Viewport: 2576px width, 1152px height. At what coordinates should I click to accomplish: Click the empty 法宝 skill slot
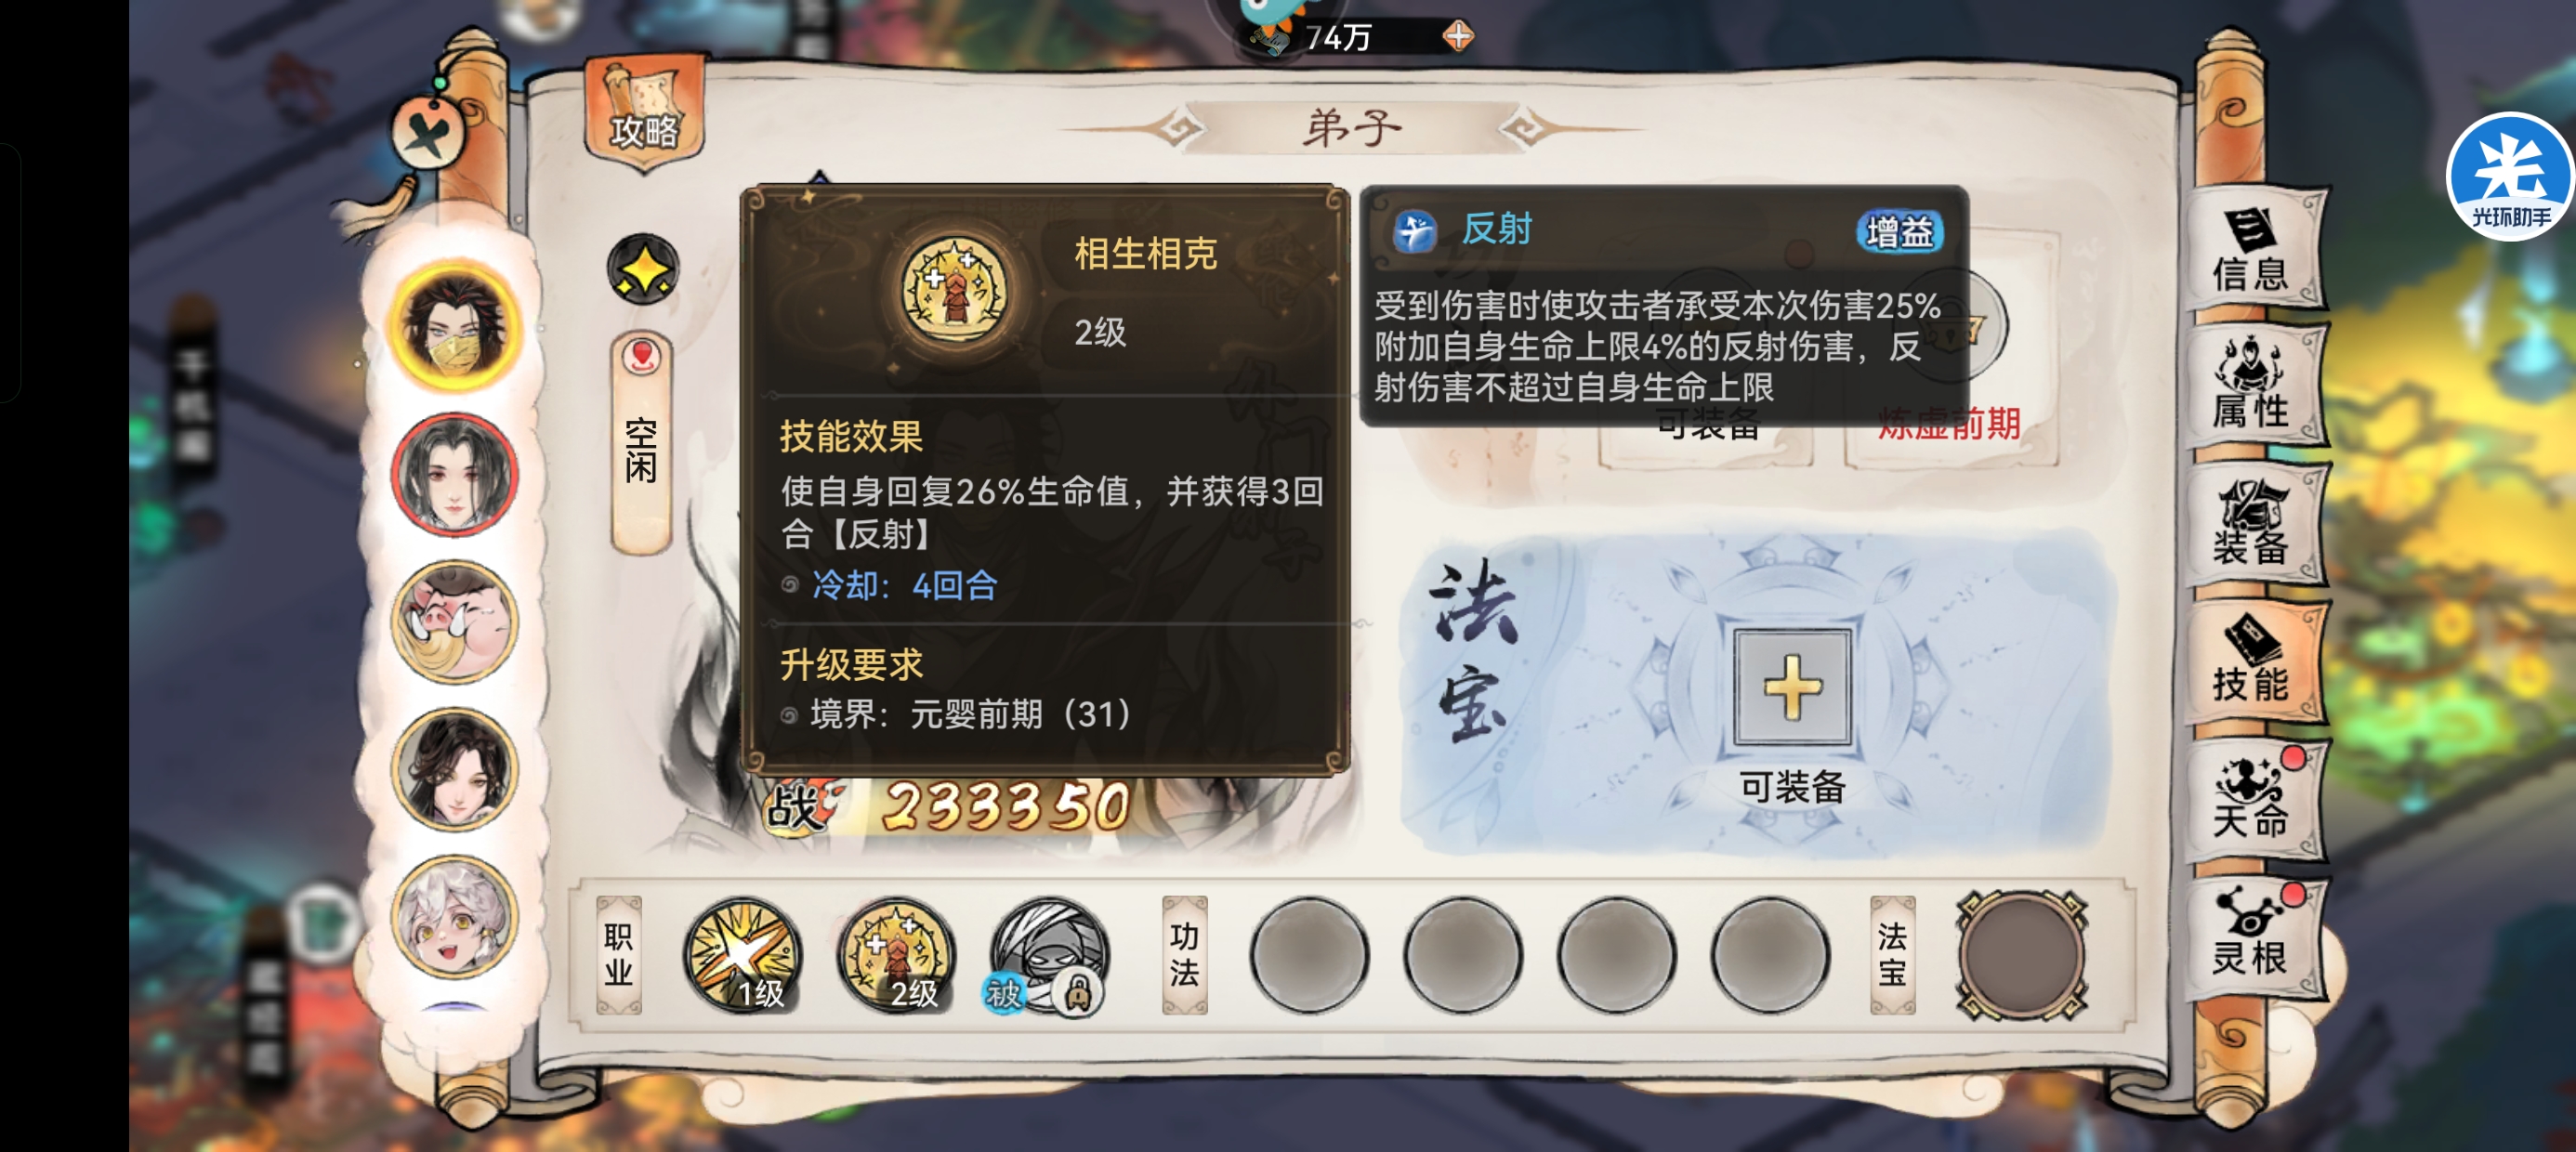point(2021,955)
